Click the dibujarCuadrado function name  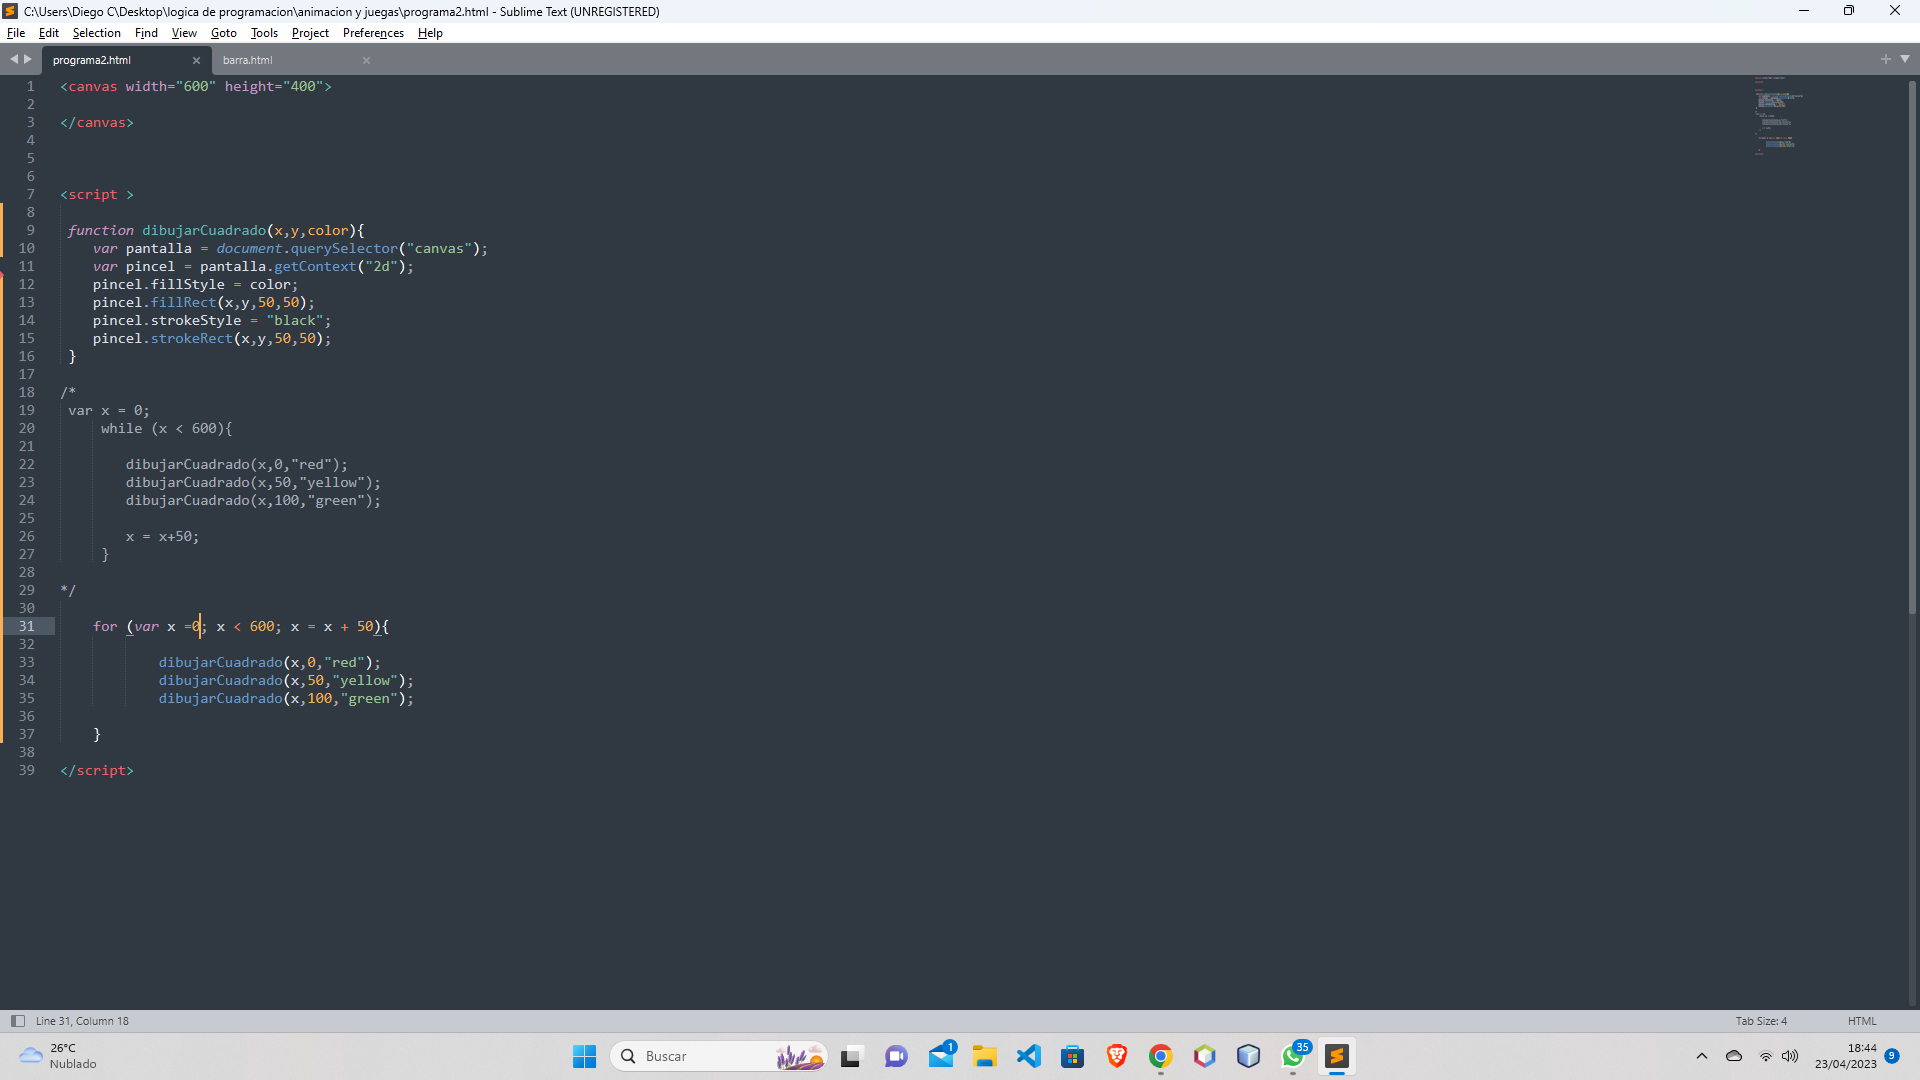click(204, 230)
